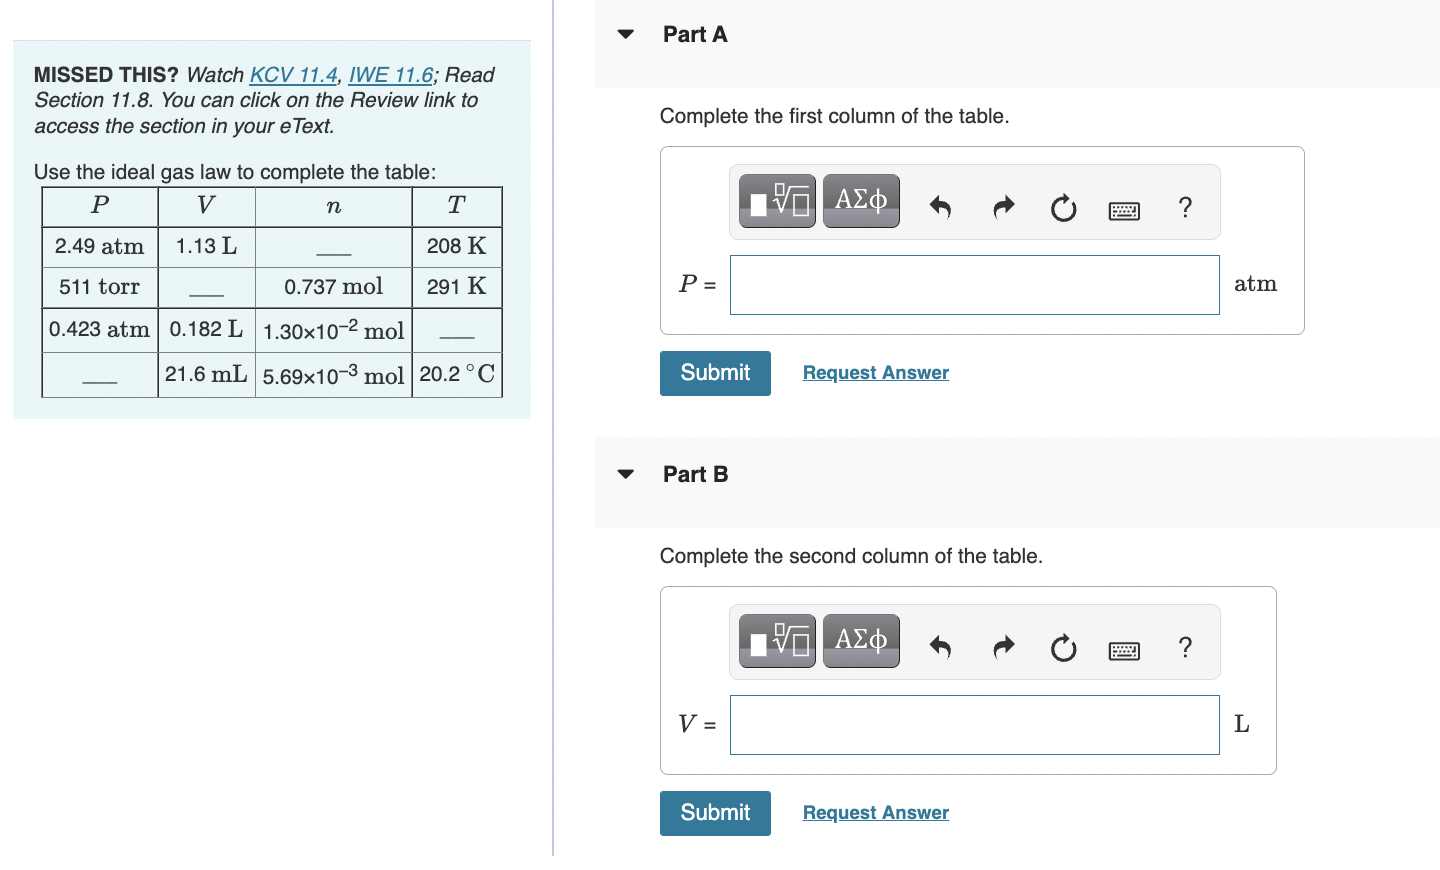The image size is (1440, 870).
Task: Undo the last entry in Part B toolbar
Action: pos(940,647)
